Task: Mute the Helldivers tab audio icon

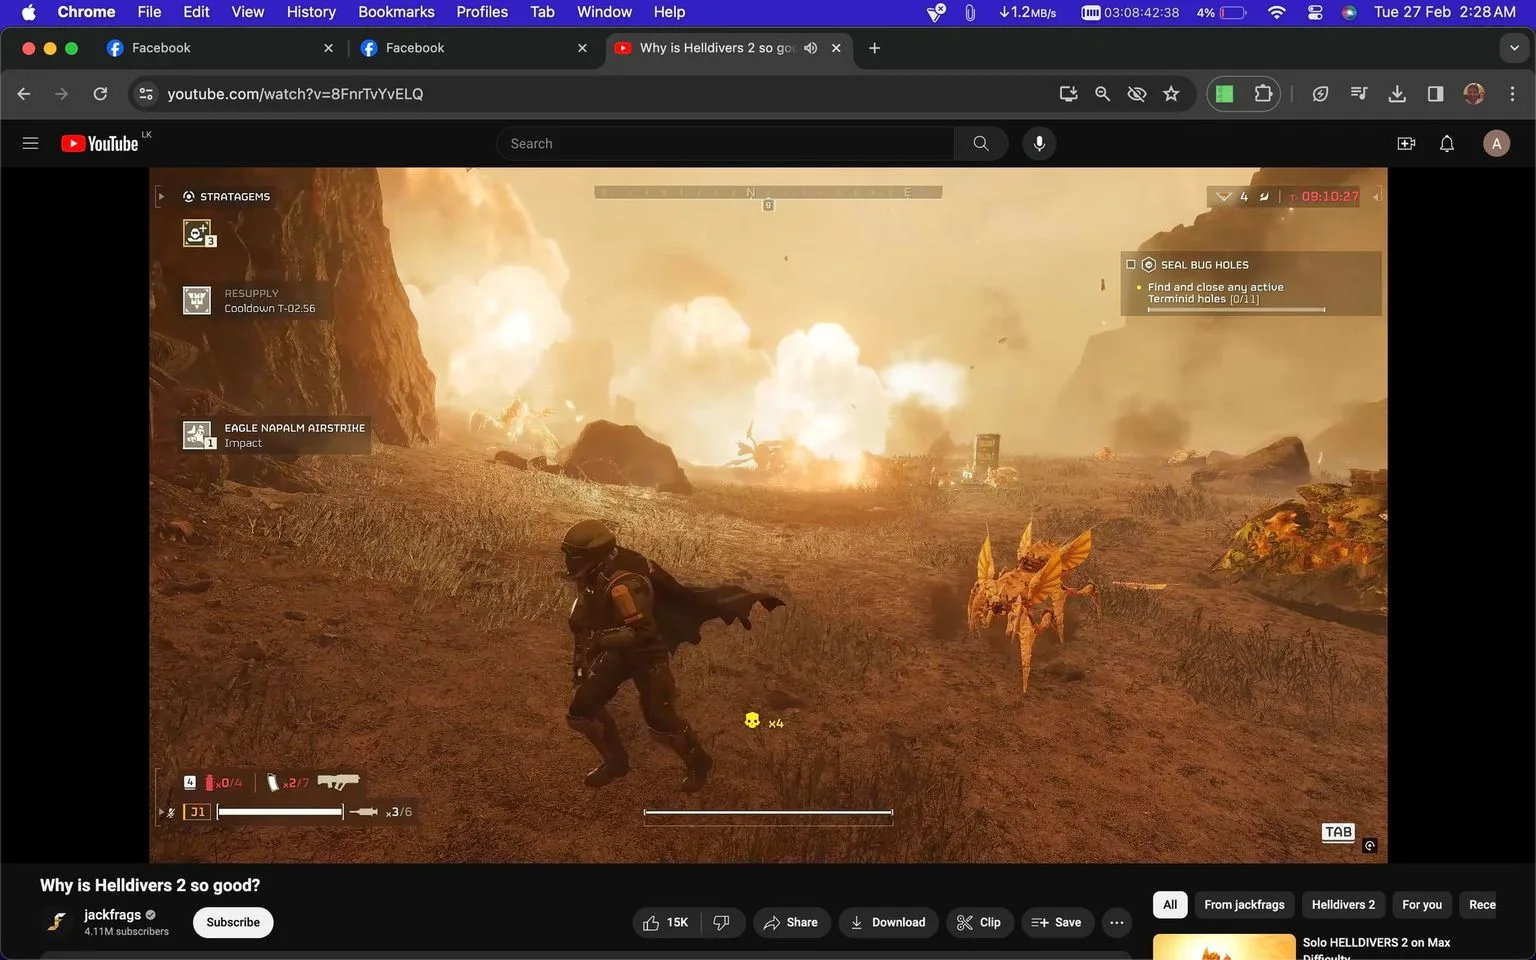Action: (810, 48)
